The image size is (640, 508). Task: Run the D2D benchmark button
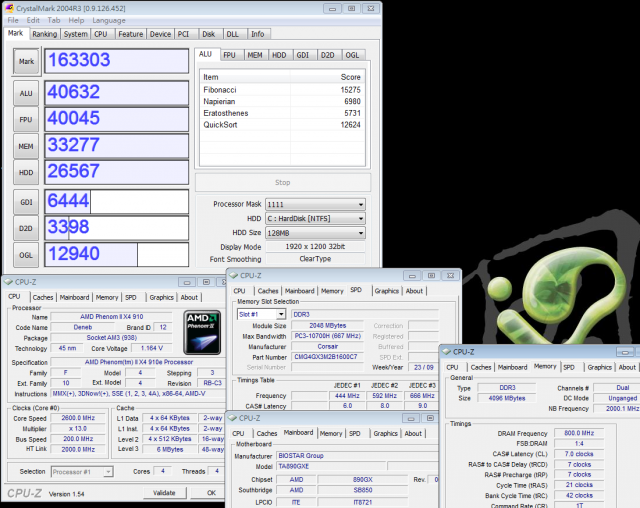click(x=26, y=228)
